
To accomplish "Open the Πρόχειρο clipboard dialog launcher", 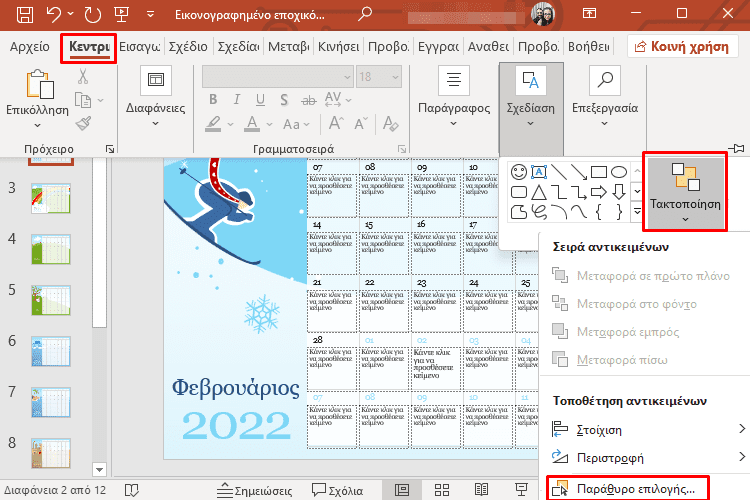I will [110, 149].
